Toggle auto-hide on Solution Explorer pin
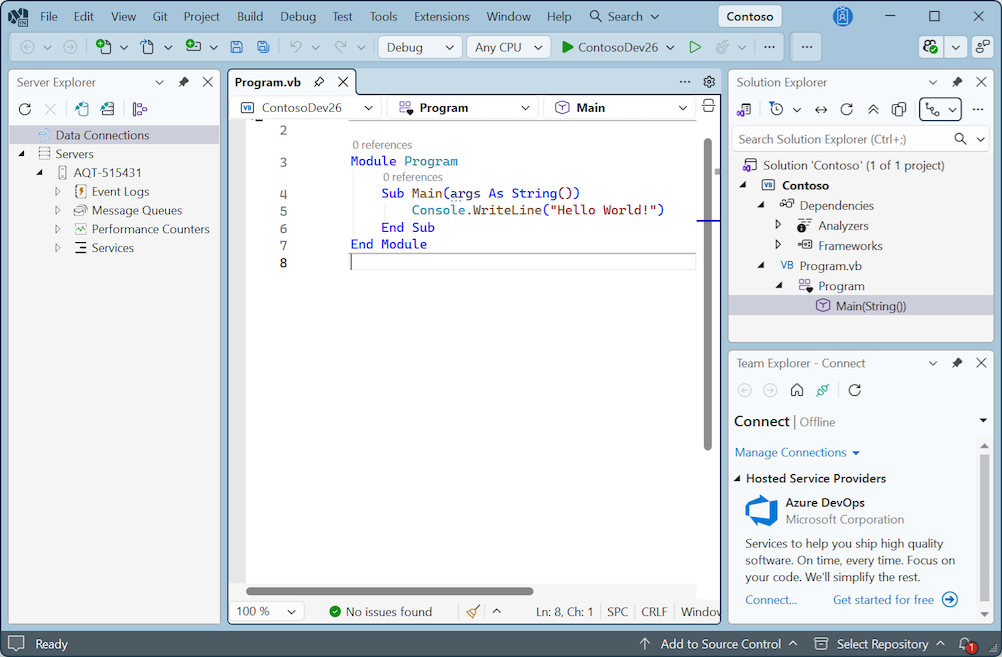1002x657 pixels. pyautogui.click(x=956, y=81)
